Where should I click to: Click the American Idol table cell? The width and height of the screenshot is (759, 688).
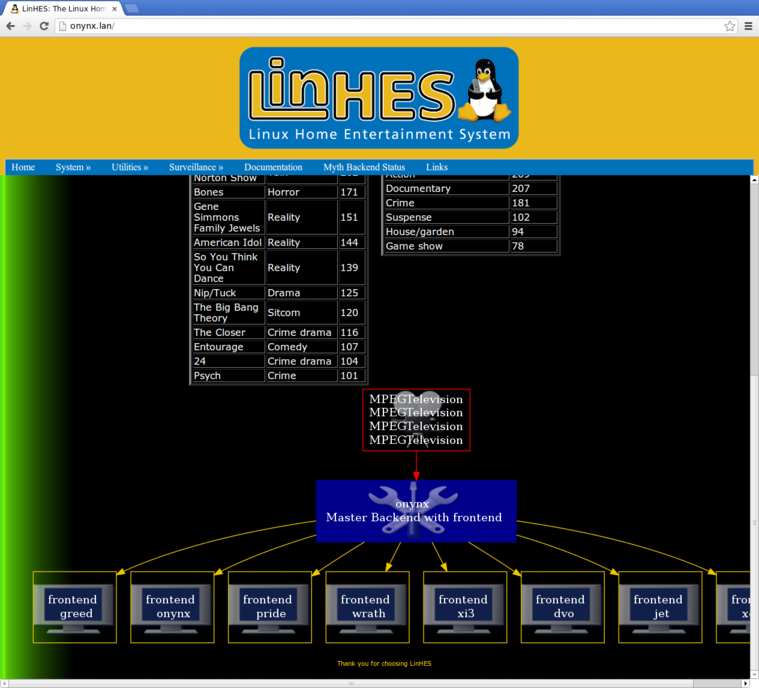coord(228,243)
